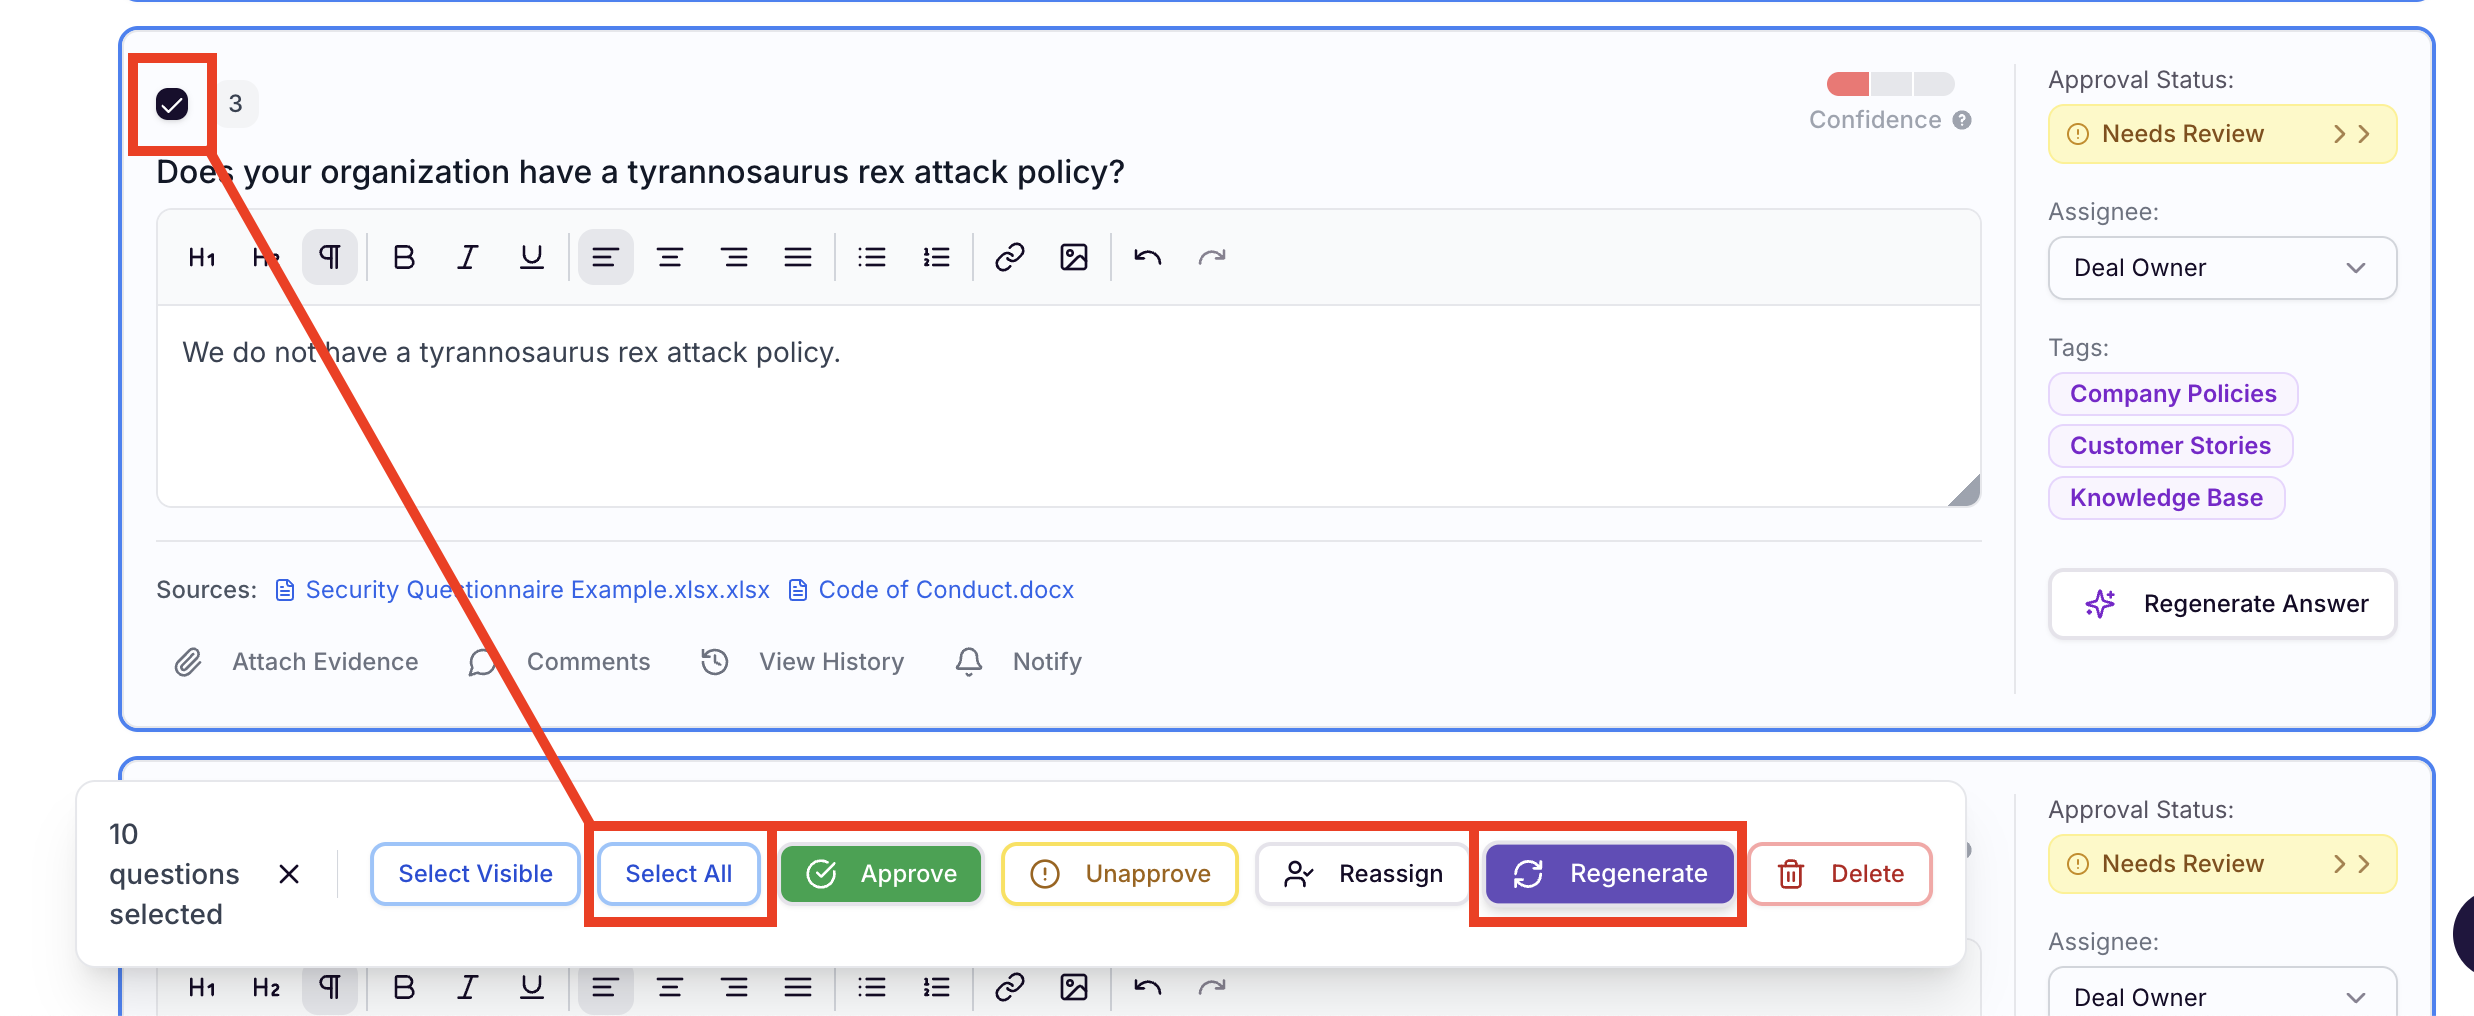Insert an image in the lower card's editor toolbar

click(1074, 988)
